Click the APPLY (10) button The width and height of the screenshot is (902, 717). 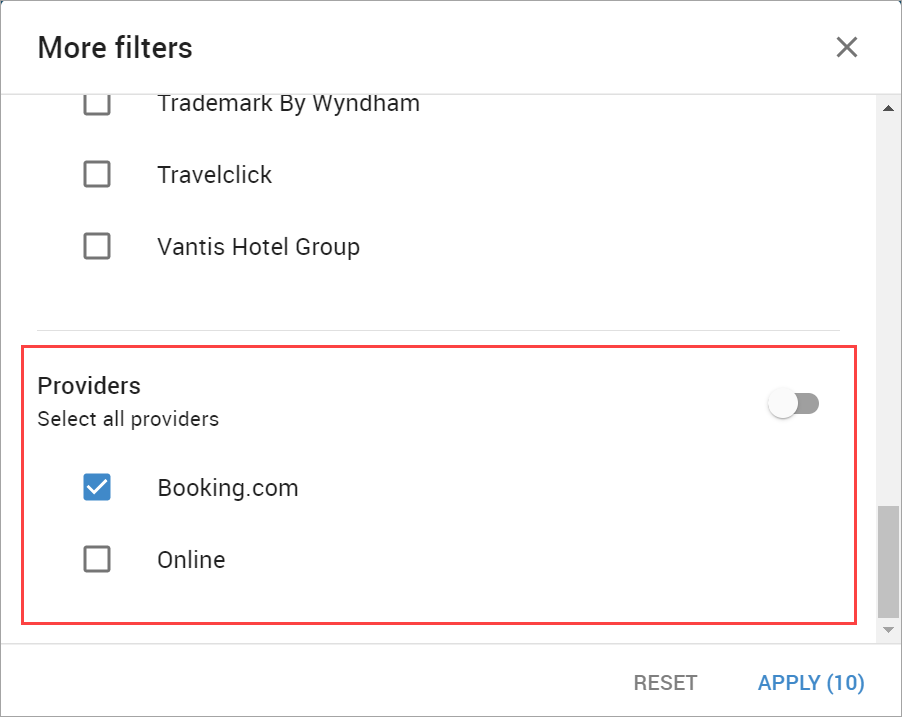pyautogui.click(x=811, y=682)
